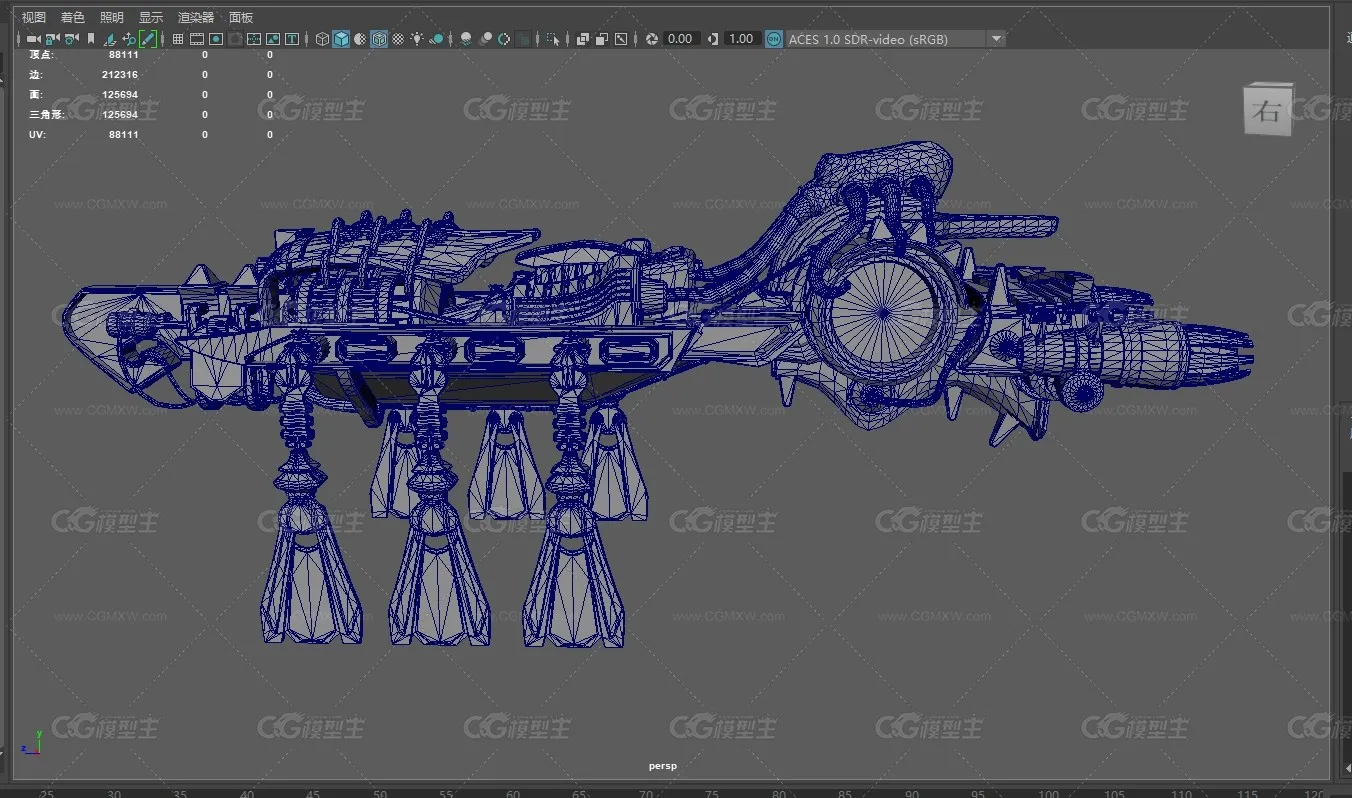Click the Exposure aperture icon
The height and width of the screenshot is (798, 1352).
point(652,39)
